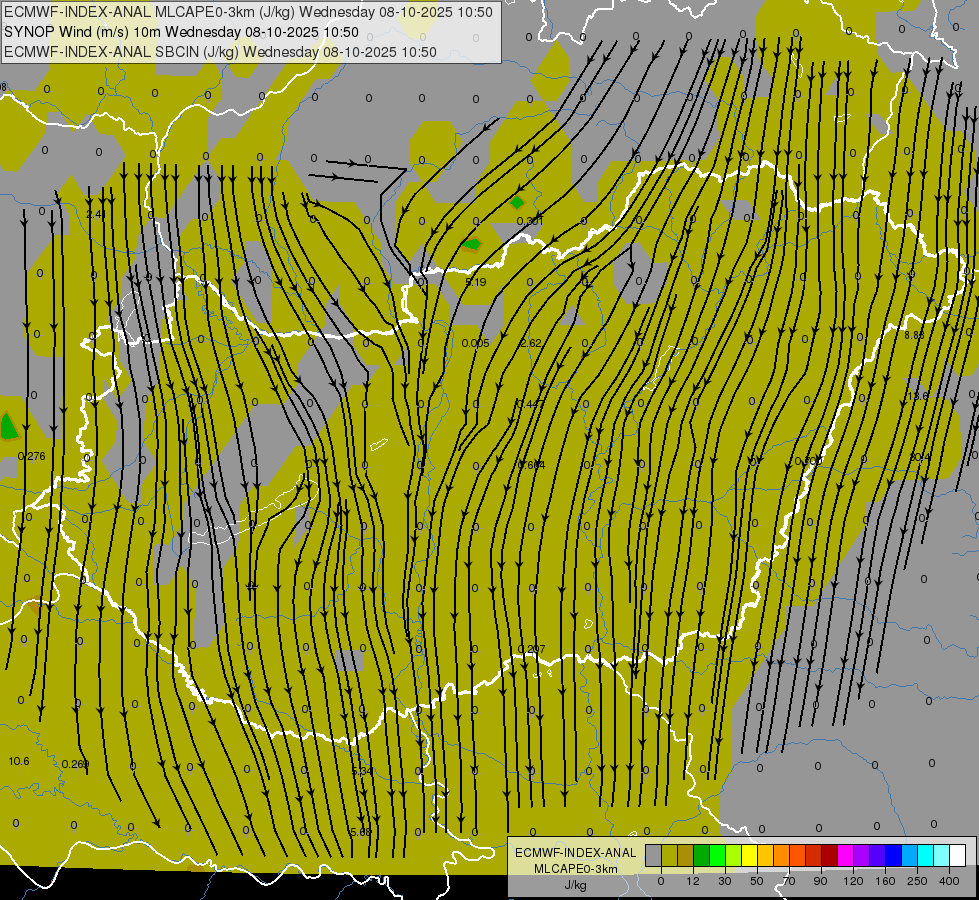This screenshot has height=900, width=979.
Task: Click the pure blue legend swatch
Action: click(893, 855)
